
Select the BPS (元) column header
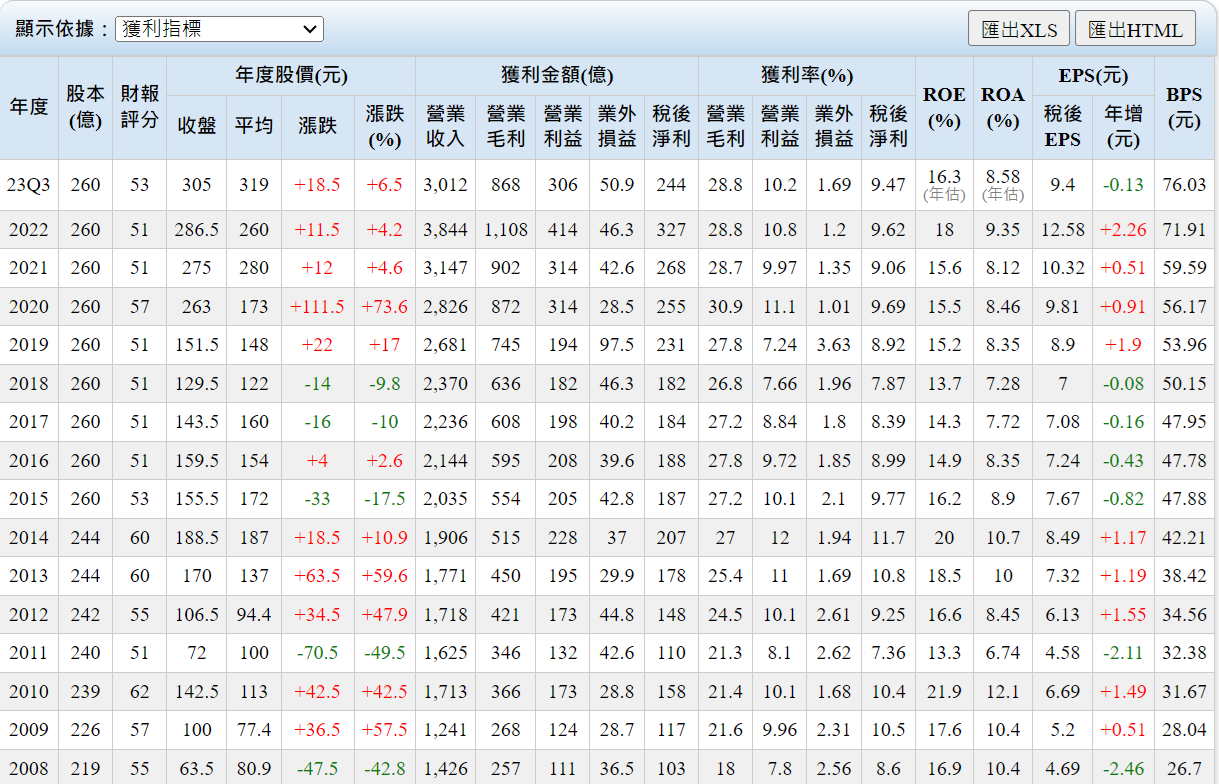coord(1184,107)
